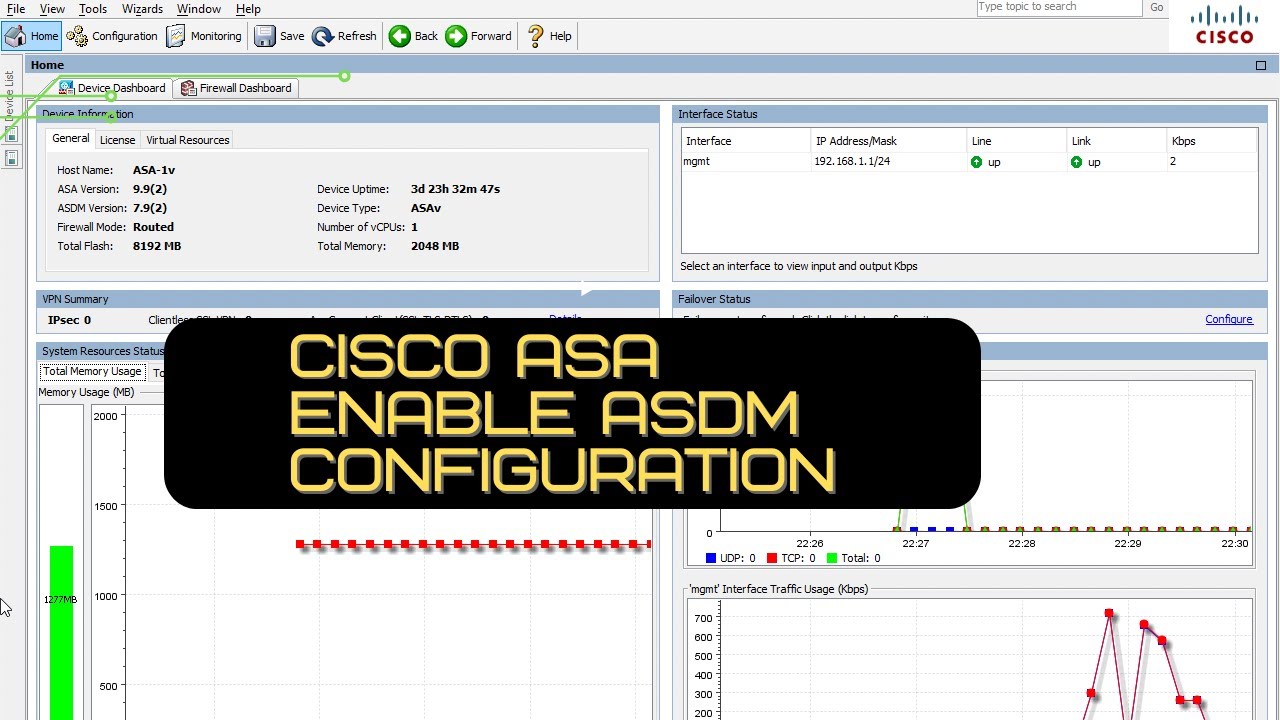Open the Help menu in the menu bar
1280x720 pixels.
248,9
